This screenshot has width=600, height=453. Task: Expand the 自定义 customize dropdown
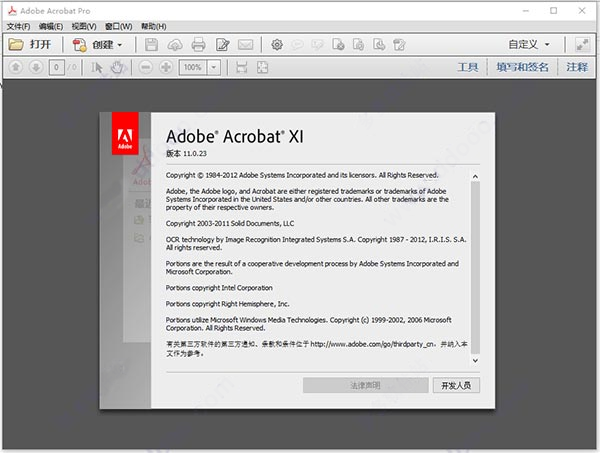pyautogui.click(x=529, y=44)
